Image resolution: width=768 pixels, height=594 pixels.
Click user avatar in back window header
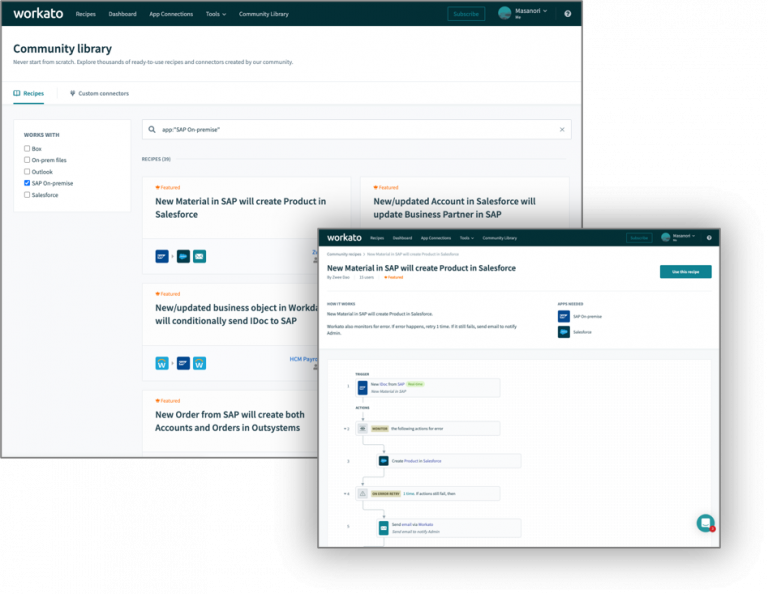point(504,13)
